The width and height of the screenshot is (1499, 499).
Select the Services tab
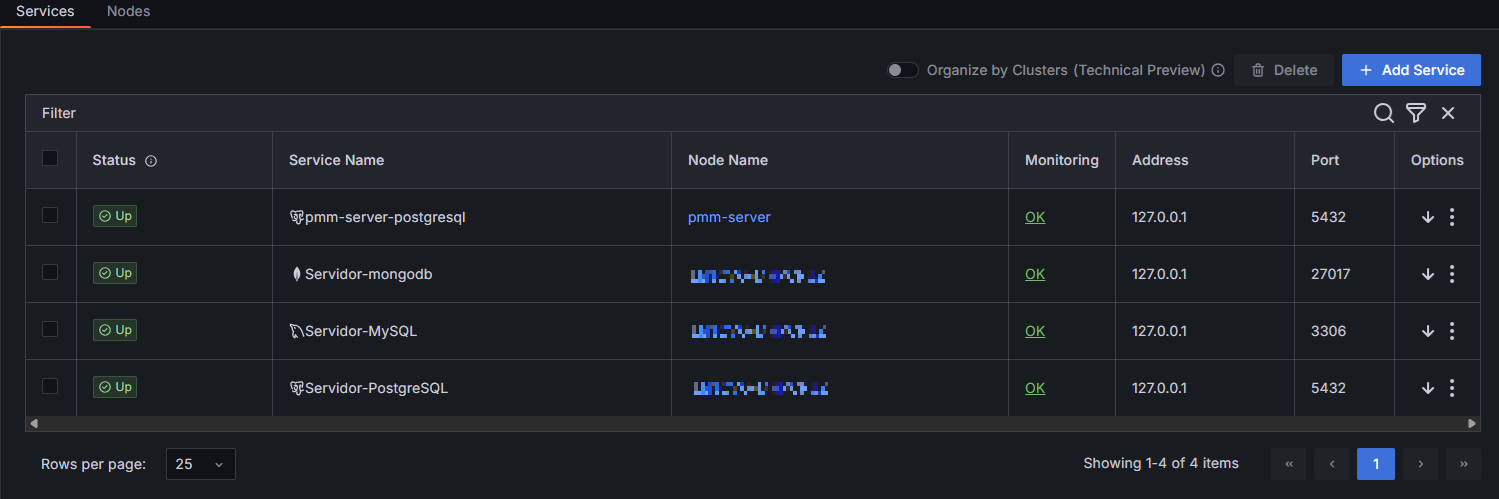point(45,11)
